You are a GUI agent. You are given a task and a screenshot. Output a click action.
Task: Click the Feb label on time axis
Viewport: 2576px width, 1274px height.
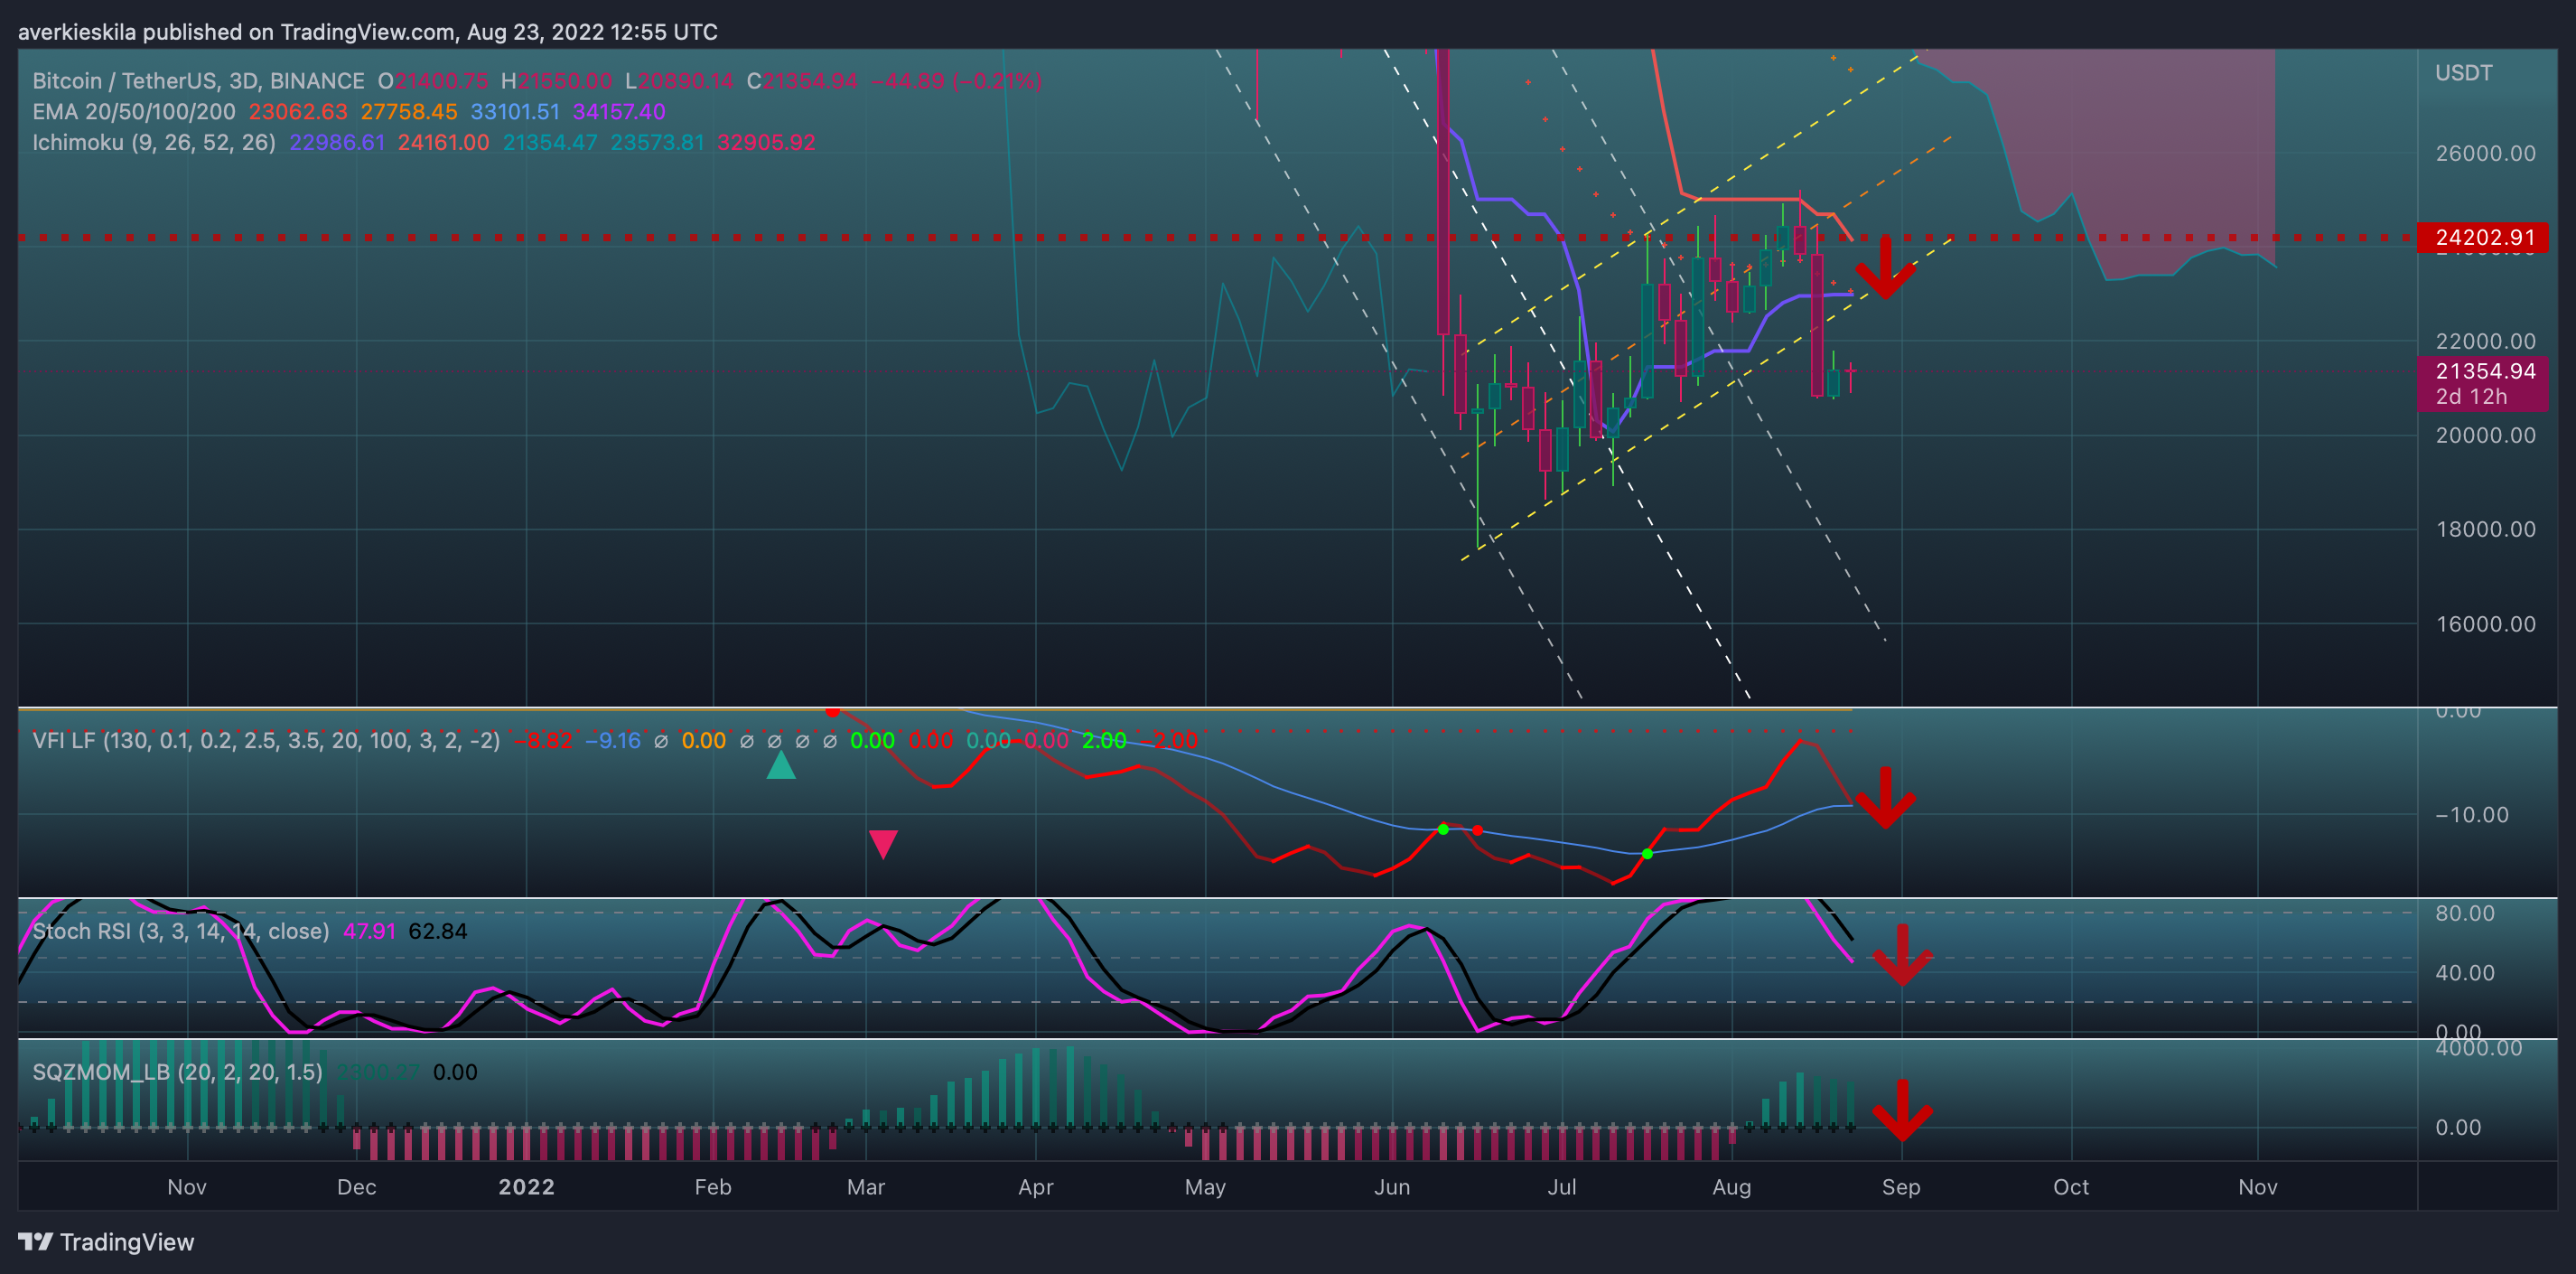tap(713, 1187)
